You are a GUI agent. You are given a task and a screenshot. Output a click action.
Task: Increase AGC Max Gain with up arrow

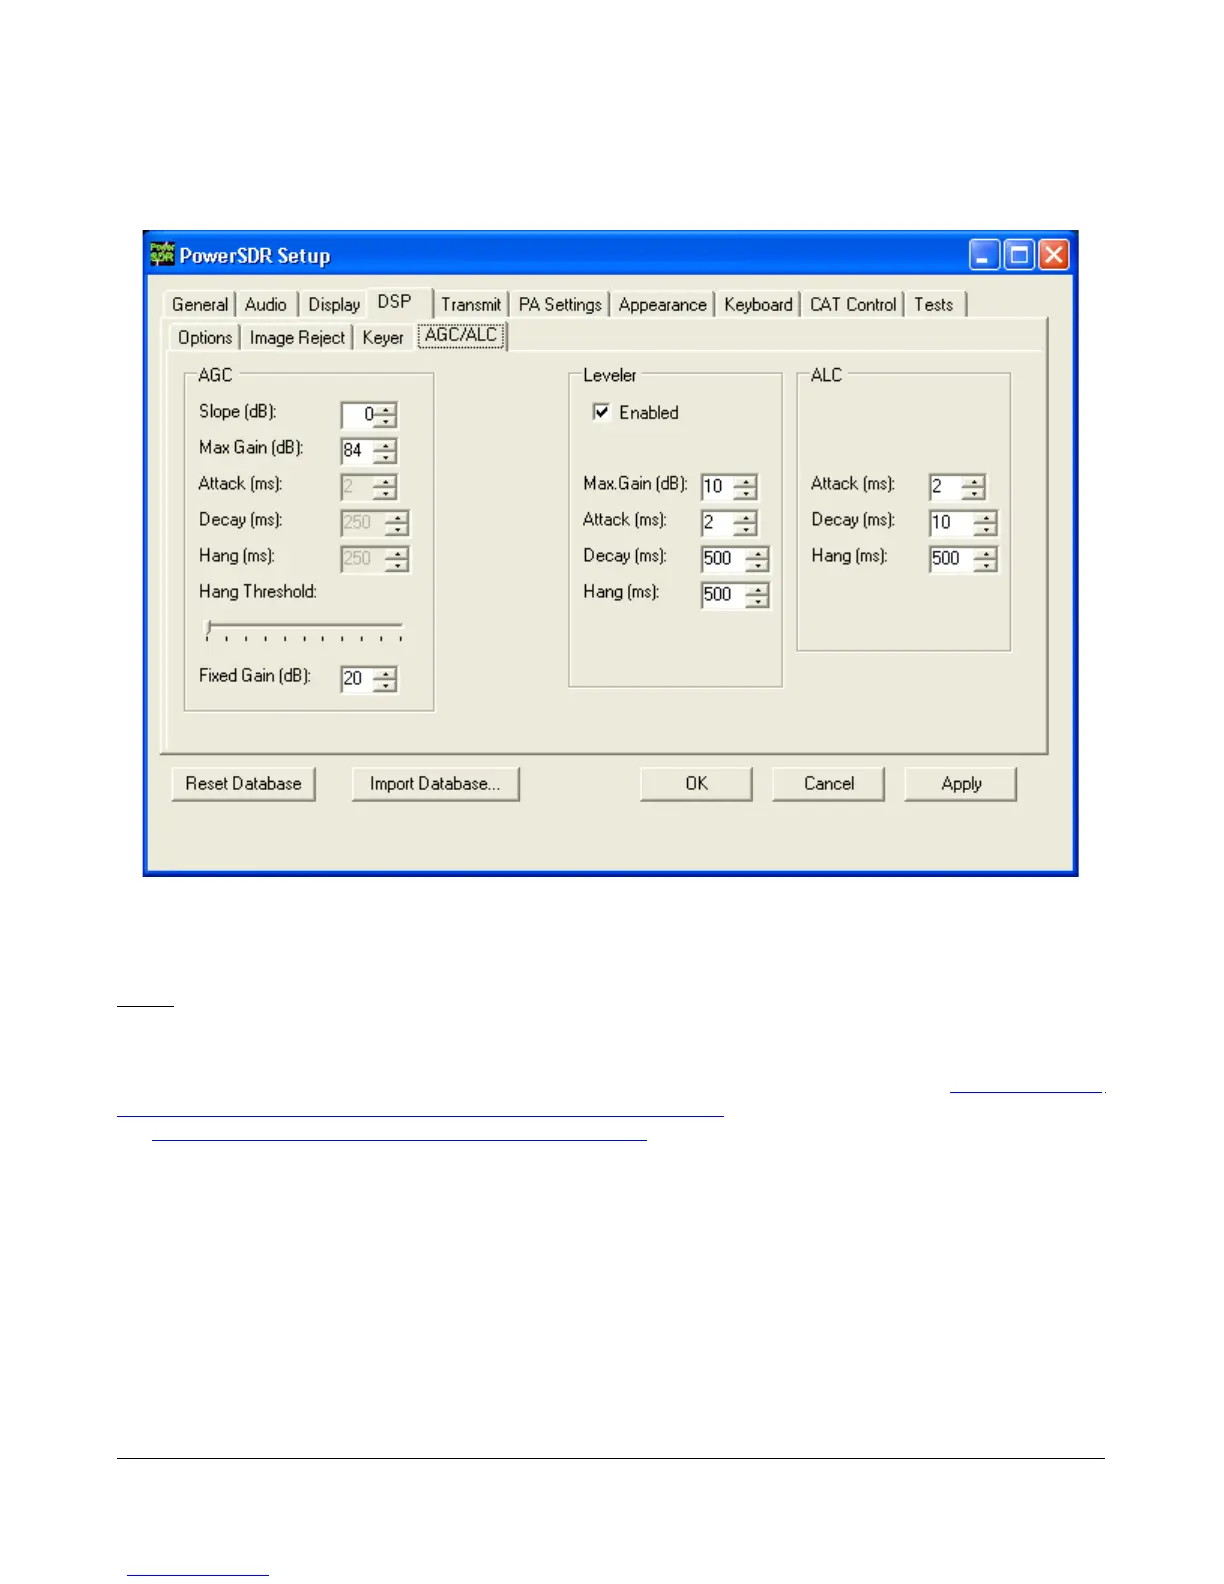[387, 444]
